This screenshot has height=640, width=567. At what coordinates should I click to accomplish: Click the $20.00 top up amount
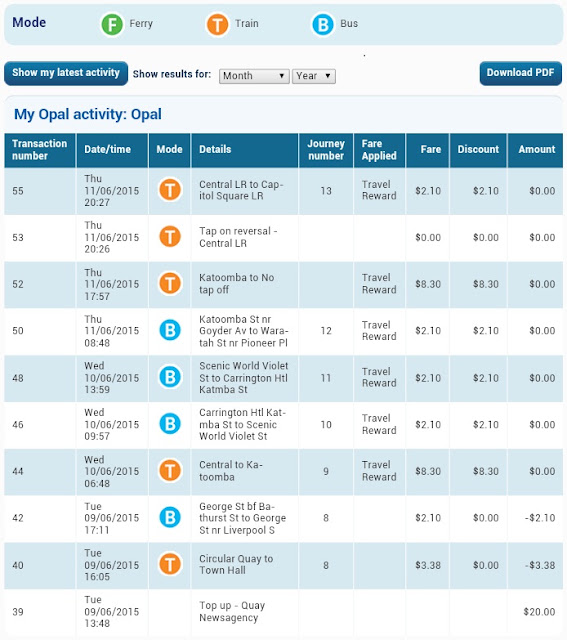click(539, 612)
